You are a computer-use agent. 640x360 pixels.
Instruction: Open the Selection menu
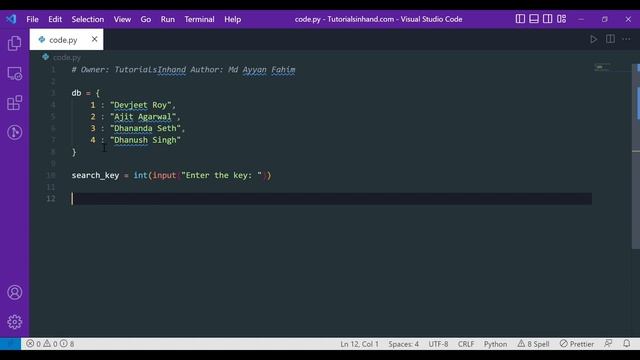88,19
